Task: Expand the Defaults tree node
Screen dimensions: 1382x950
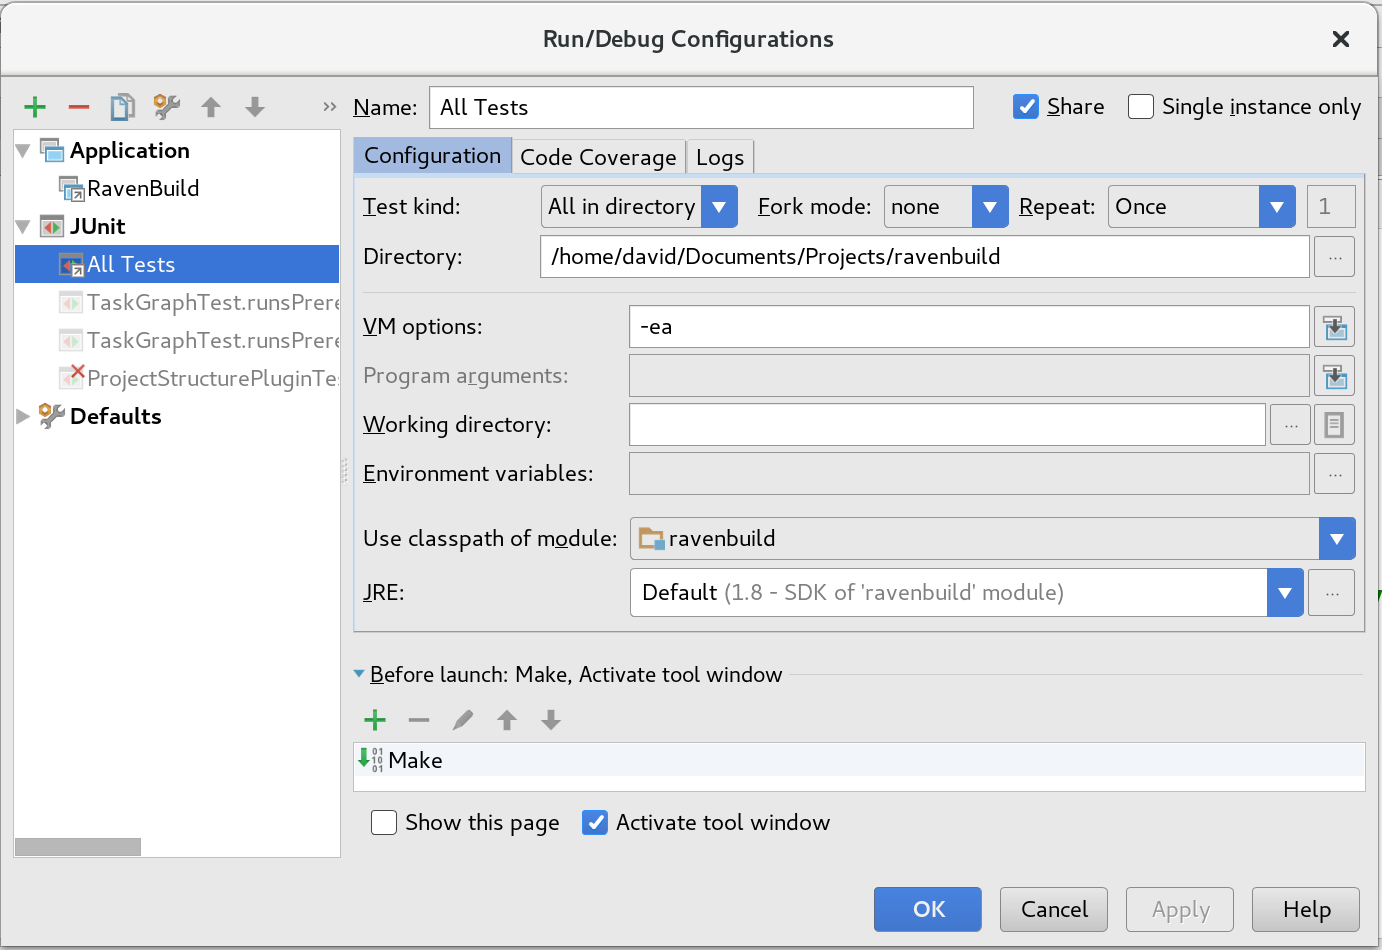Action: 23,417
